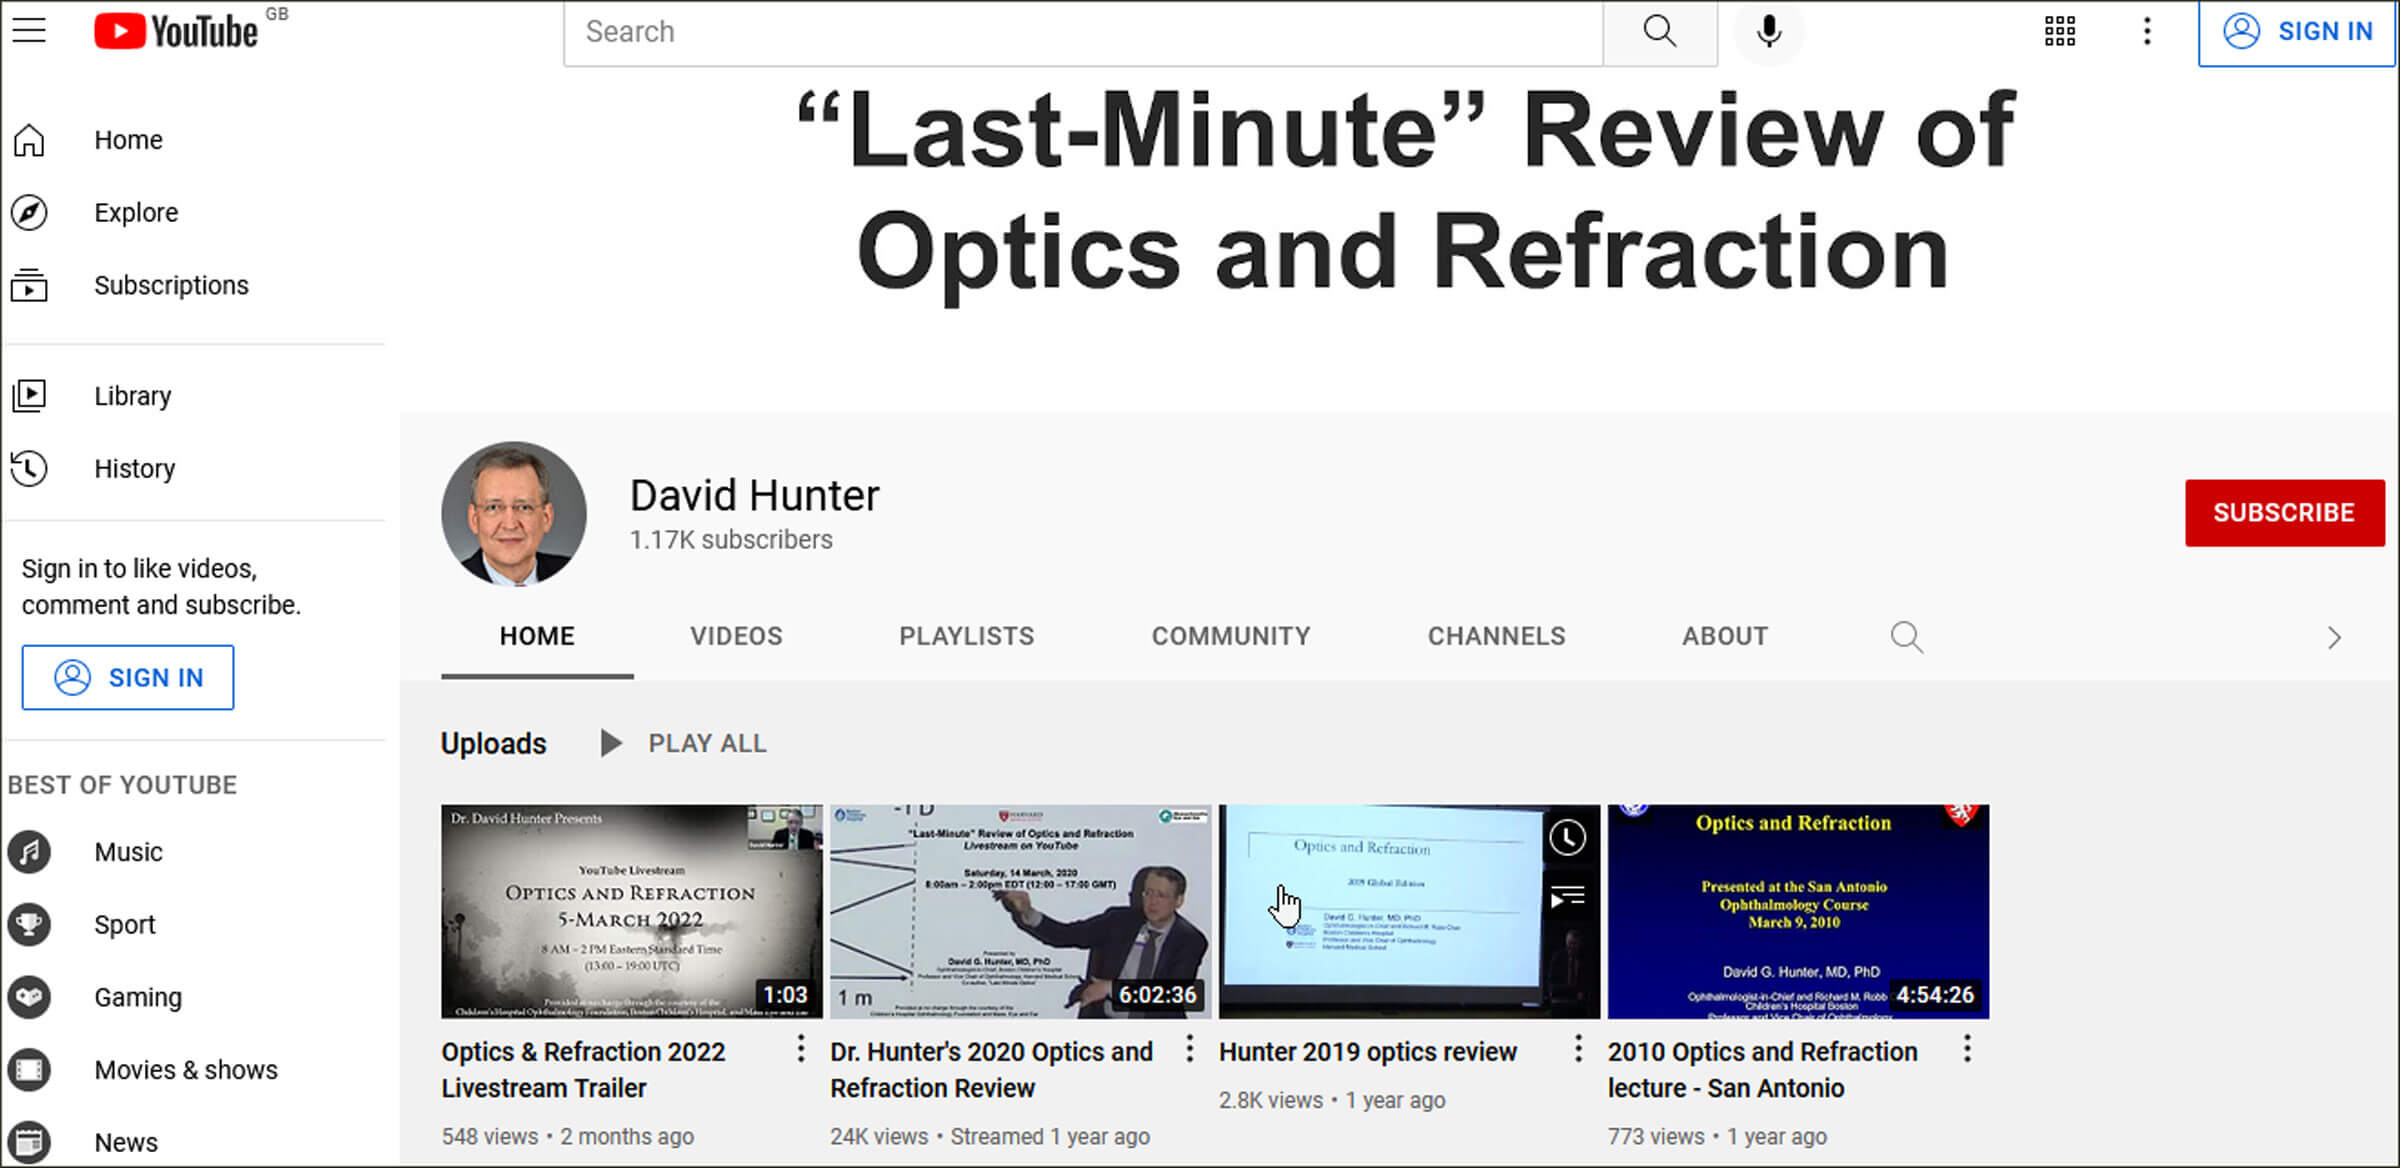Open 2020 Optics and Refraction Review thumbnail
This screenshot has height=1168, width=2400.
[x=1020, y=911]
